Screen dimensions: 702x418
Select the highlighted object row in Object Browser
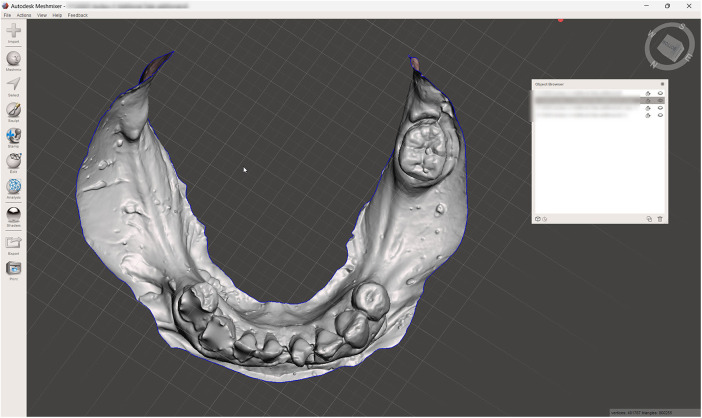(599, 100)
